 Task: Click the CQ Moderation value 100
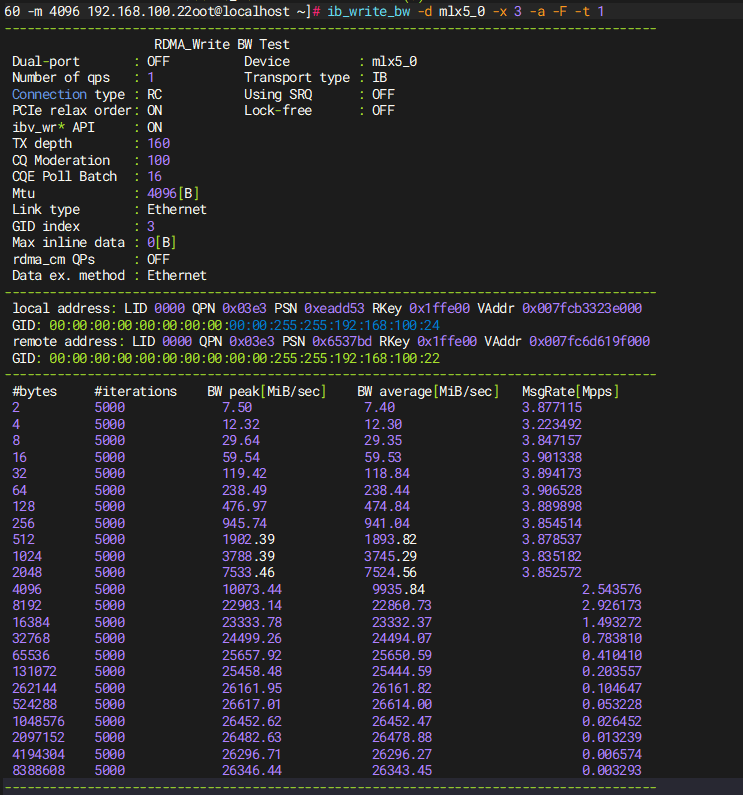pos(158,160)
